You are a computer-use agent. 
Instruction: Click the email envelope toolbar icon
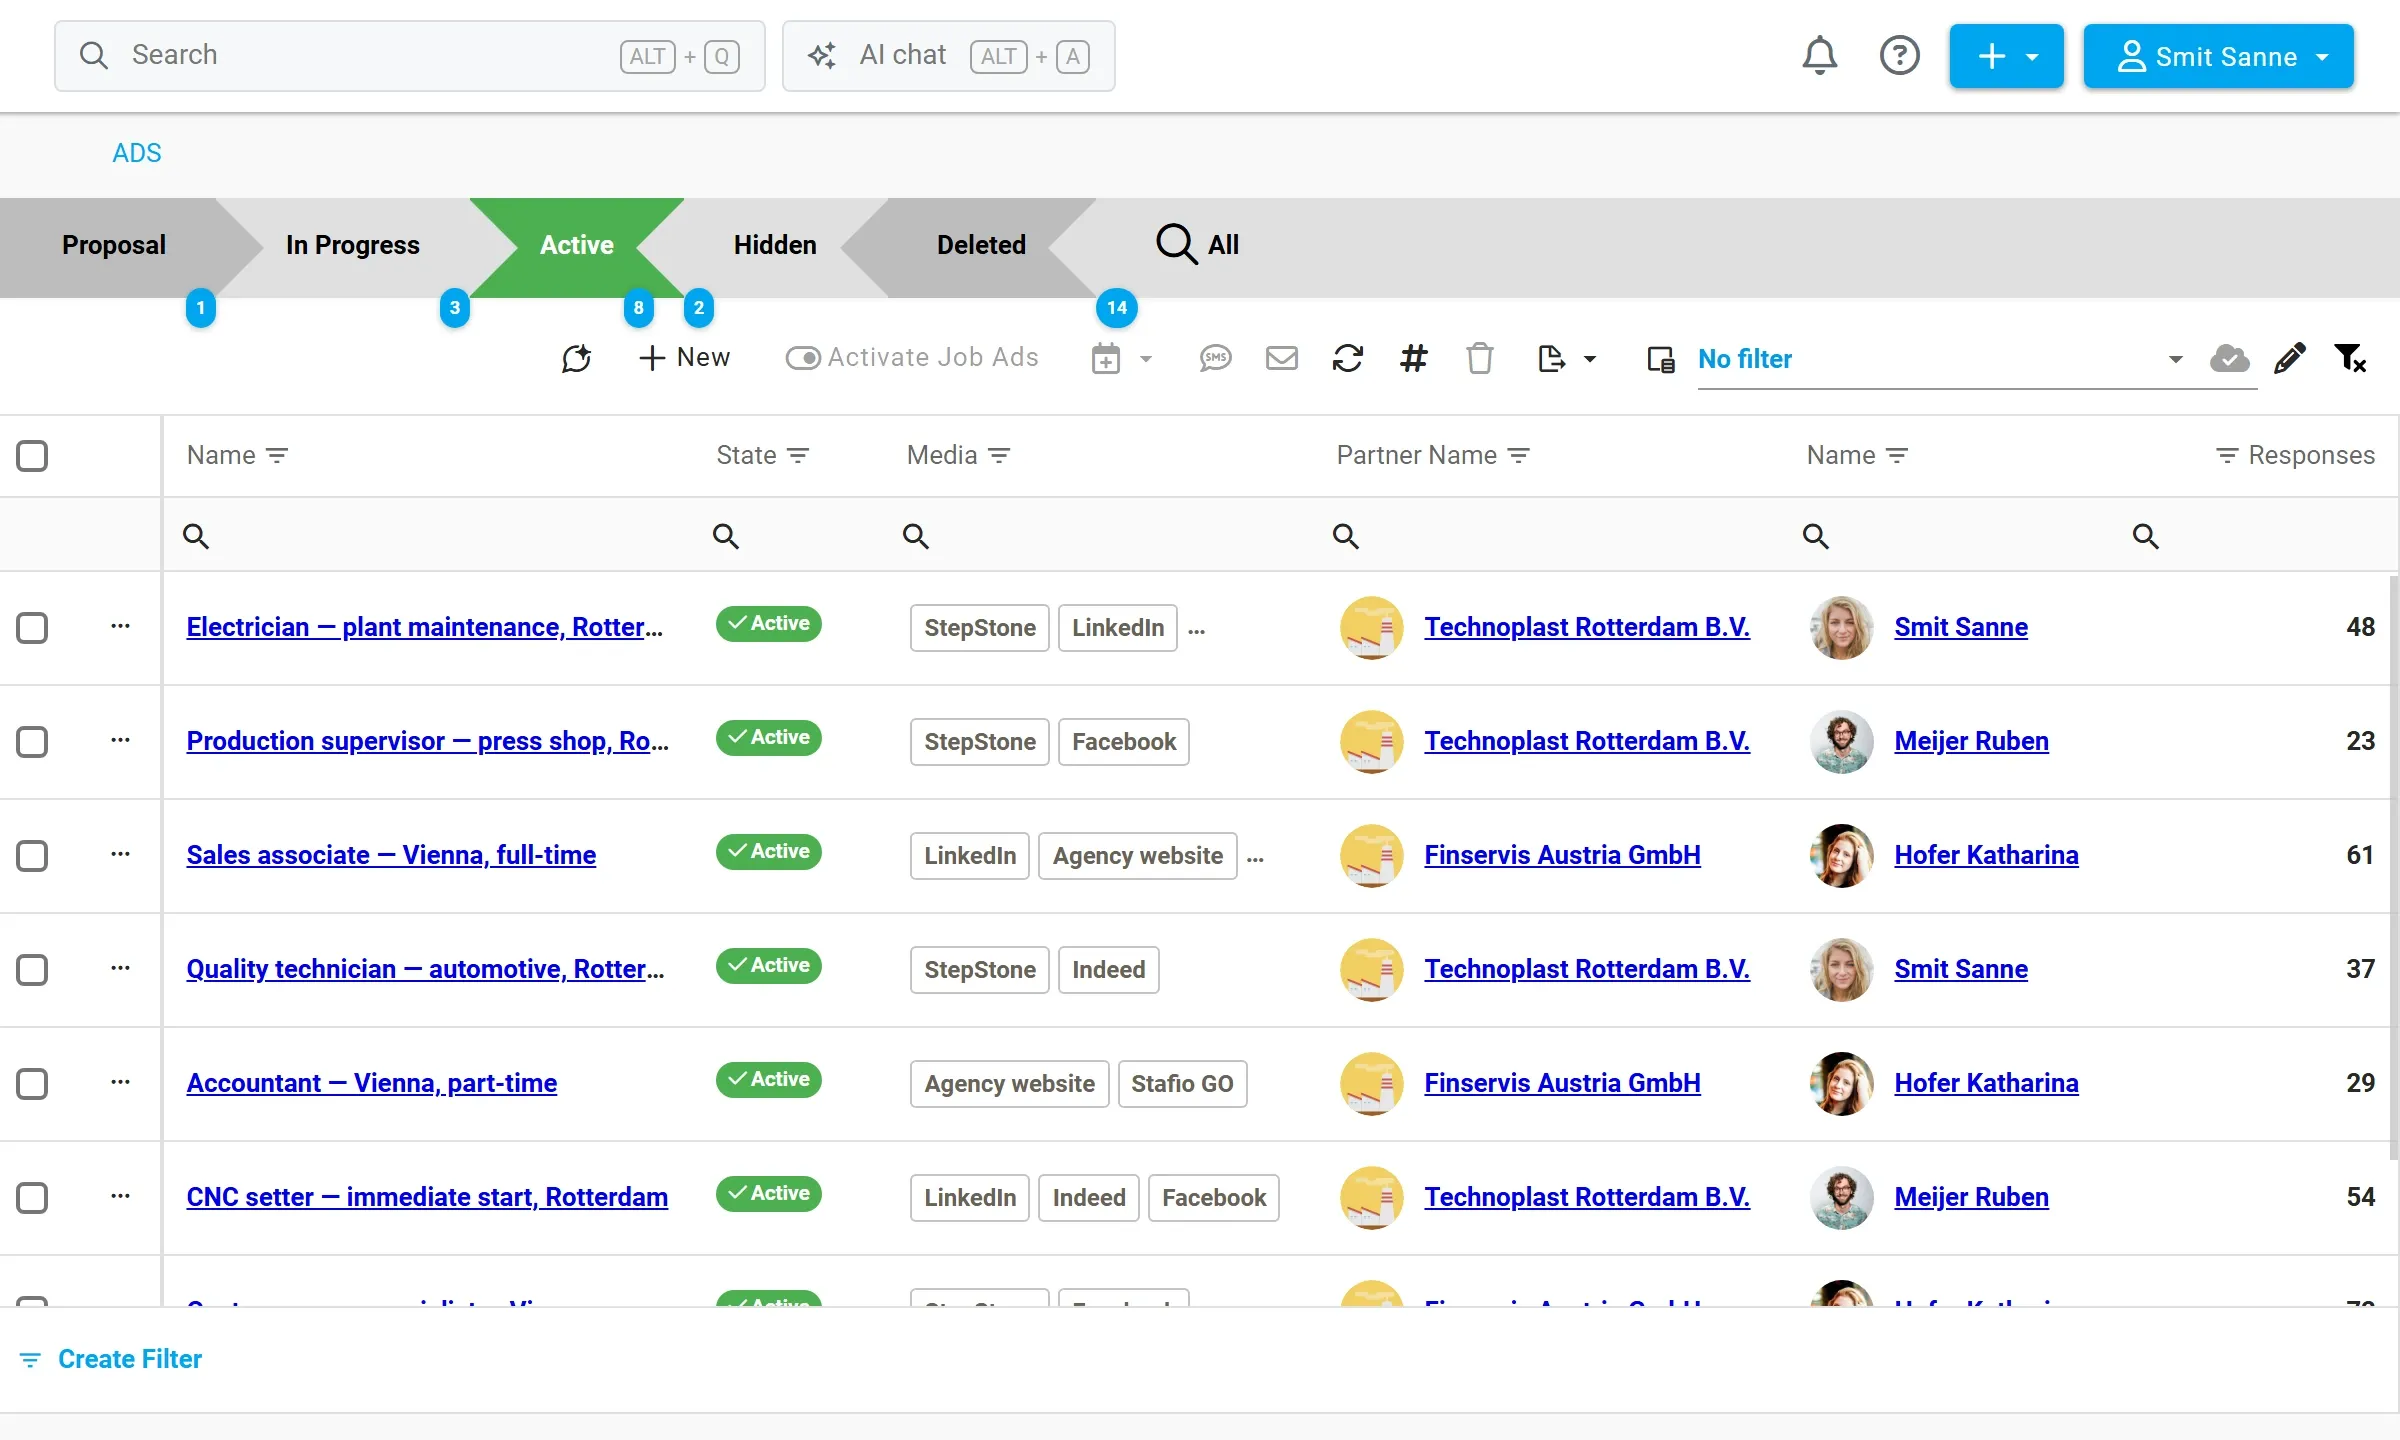[1281, 358]
